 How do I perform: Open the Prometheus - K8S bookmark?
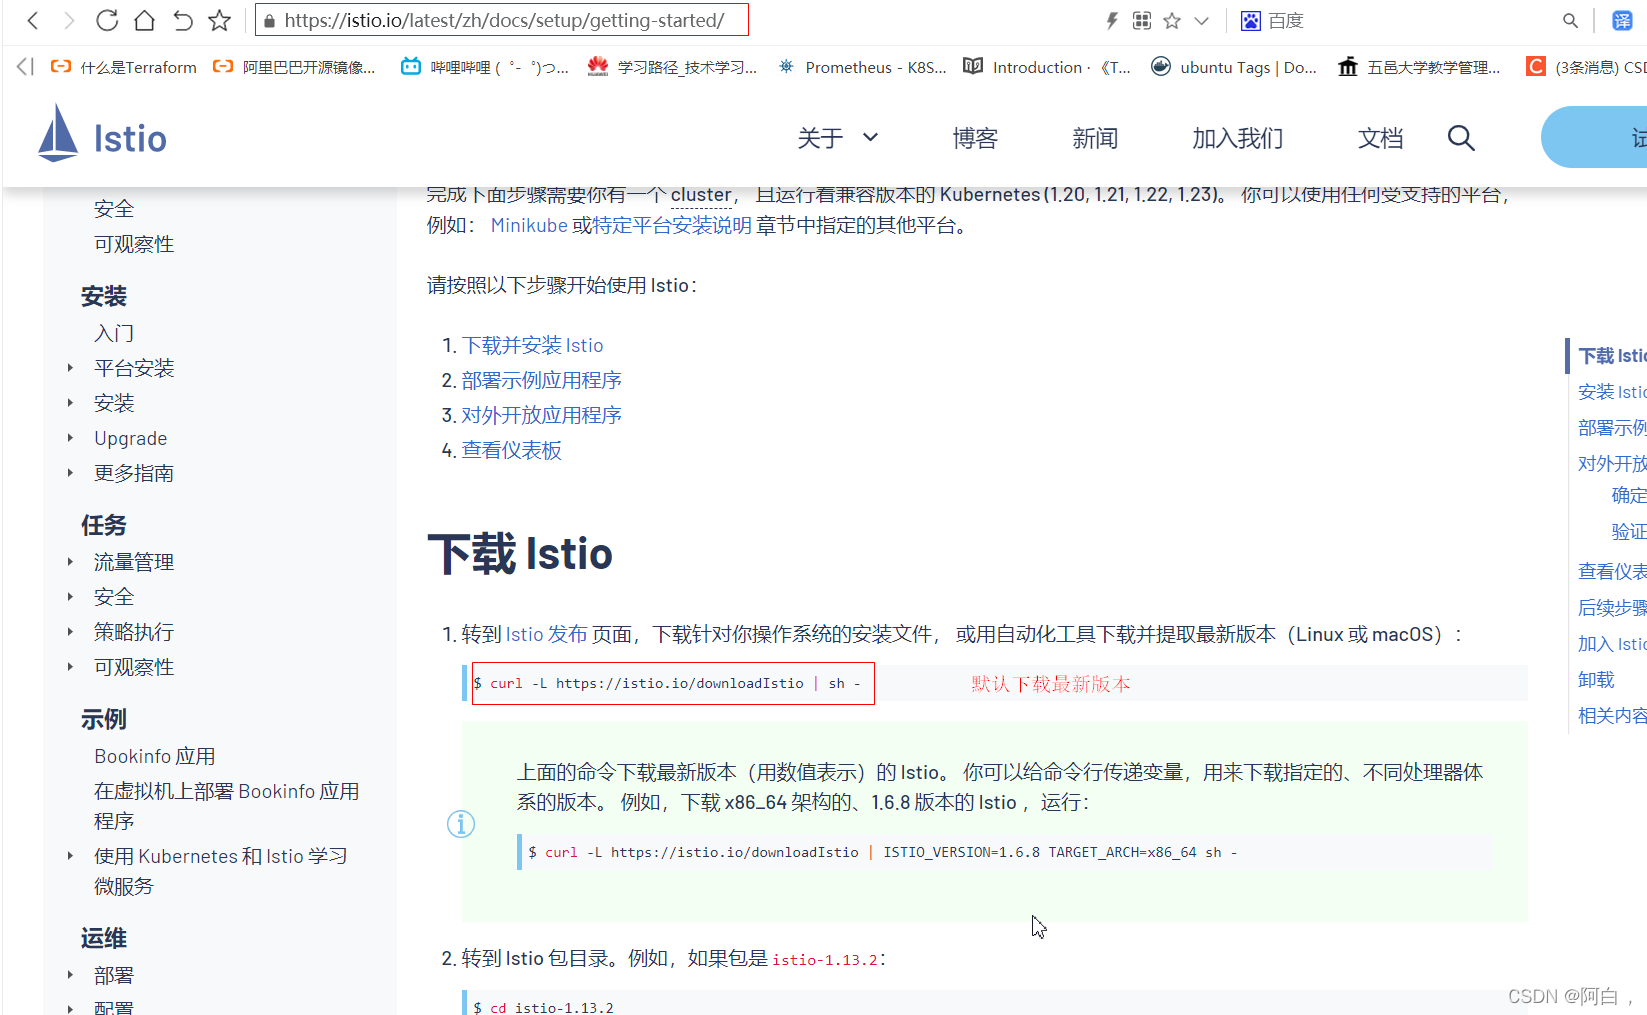coord(862,67)
